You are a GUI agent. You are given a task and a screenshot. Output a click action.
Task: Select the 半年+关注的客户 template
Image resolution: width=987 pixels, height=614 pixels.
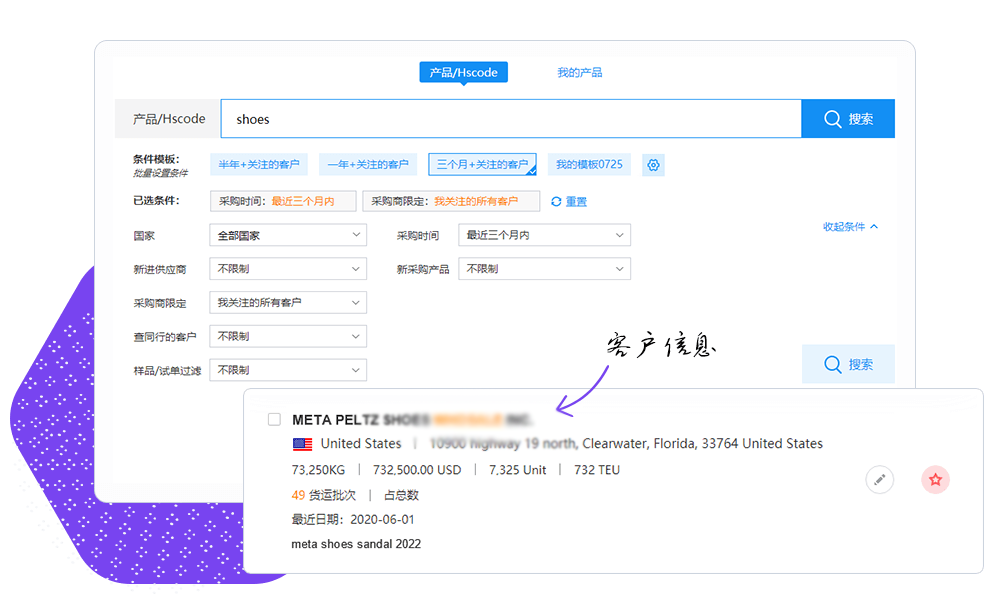[x=259, y=165]
